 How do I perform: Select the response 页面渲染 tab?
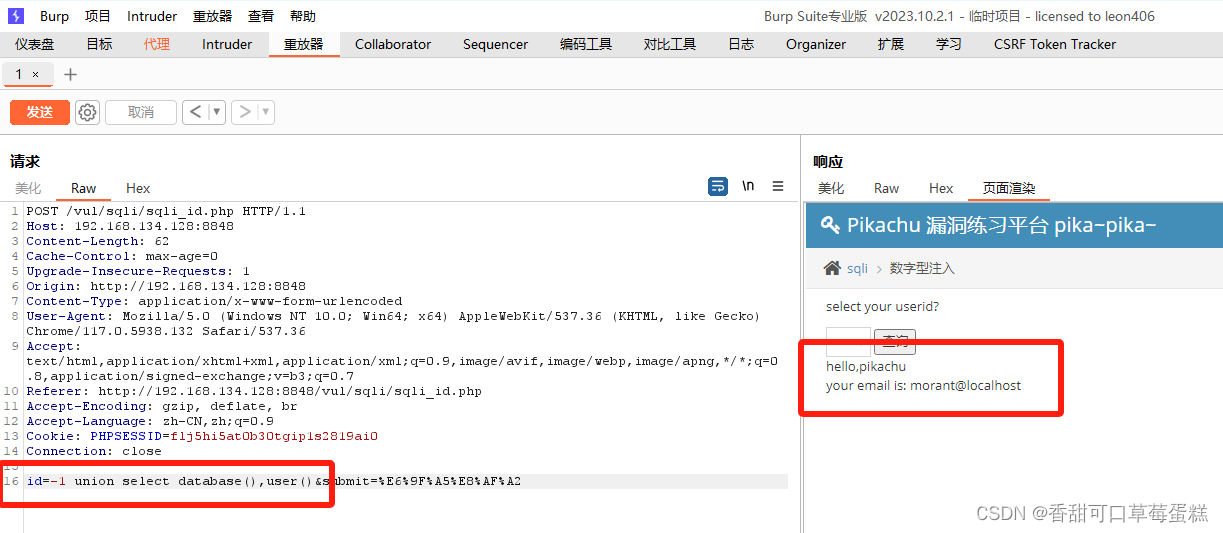click(1009, 188)
